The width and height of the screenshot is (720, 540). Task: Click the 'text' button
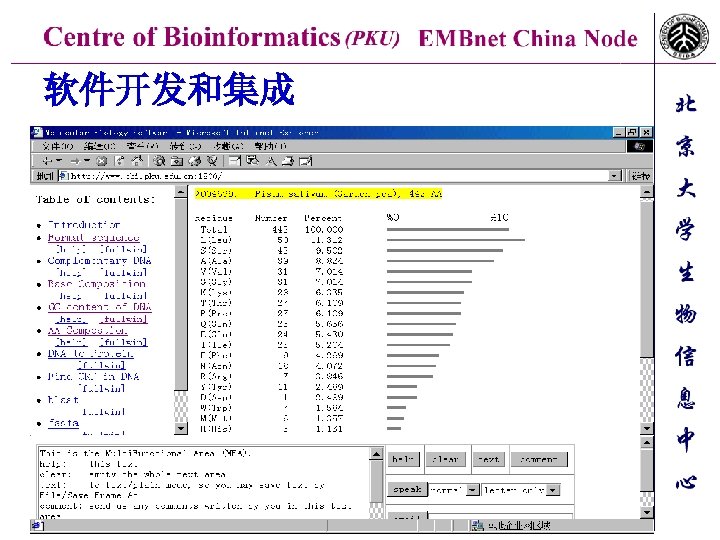point(489,459)
